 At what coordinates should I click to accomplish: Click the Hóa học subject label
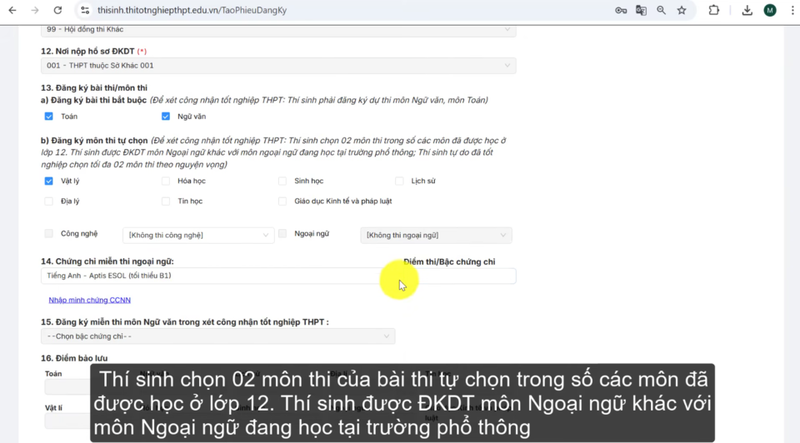point(191,181)
